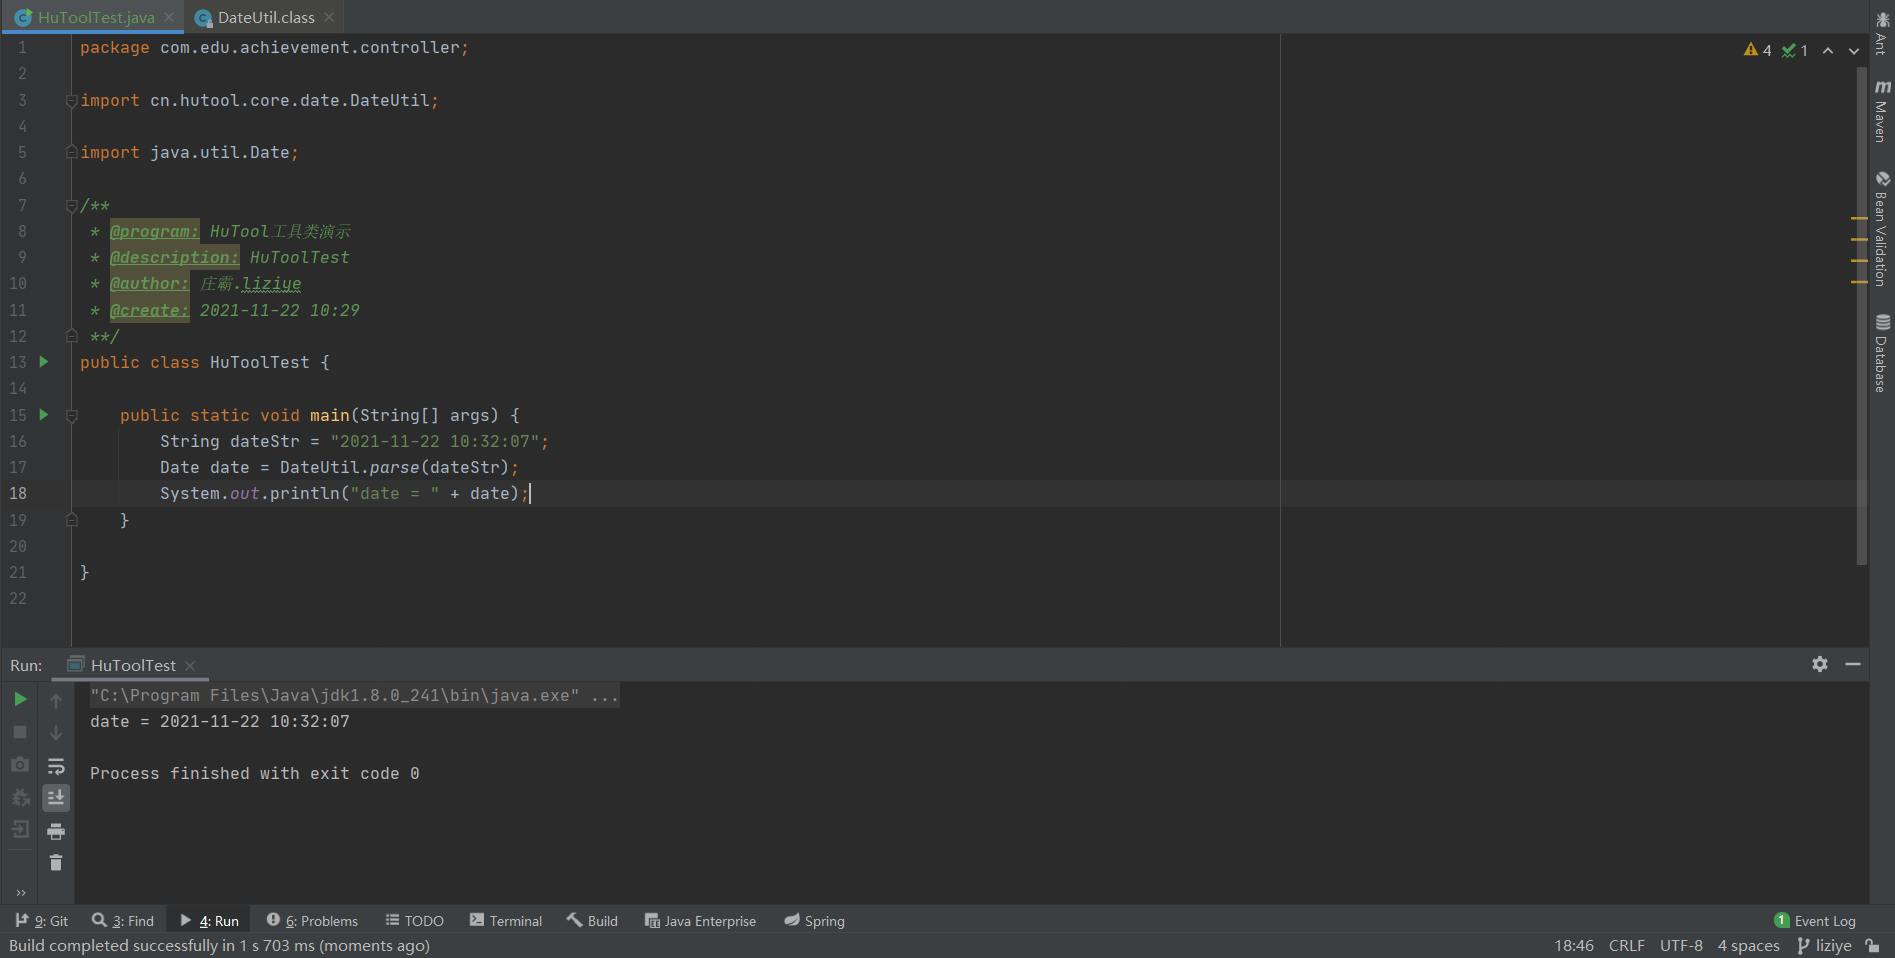Expand the folded java.exe command line

click(354, 695)
